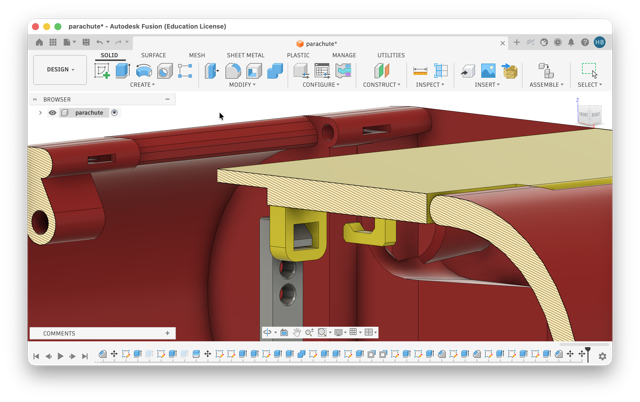Switch to the SURFACE tab
This screenshot has height=402, width=640.
coord(153,55)
